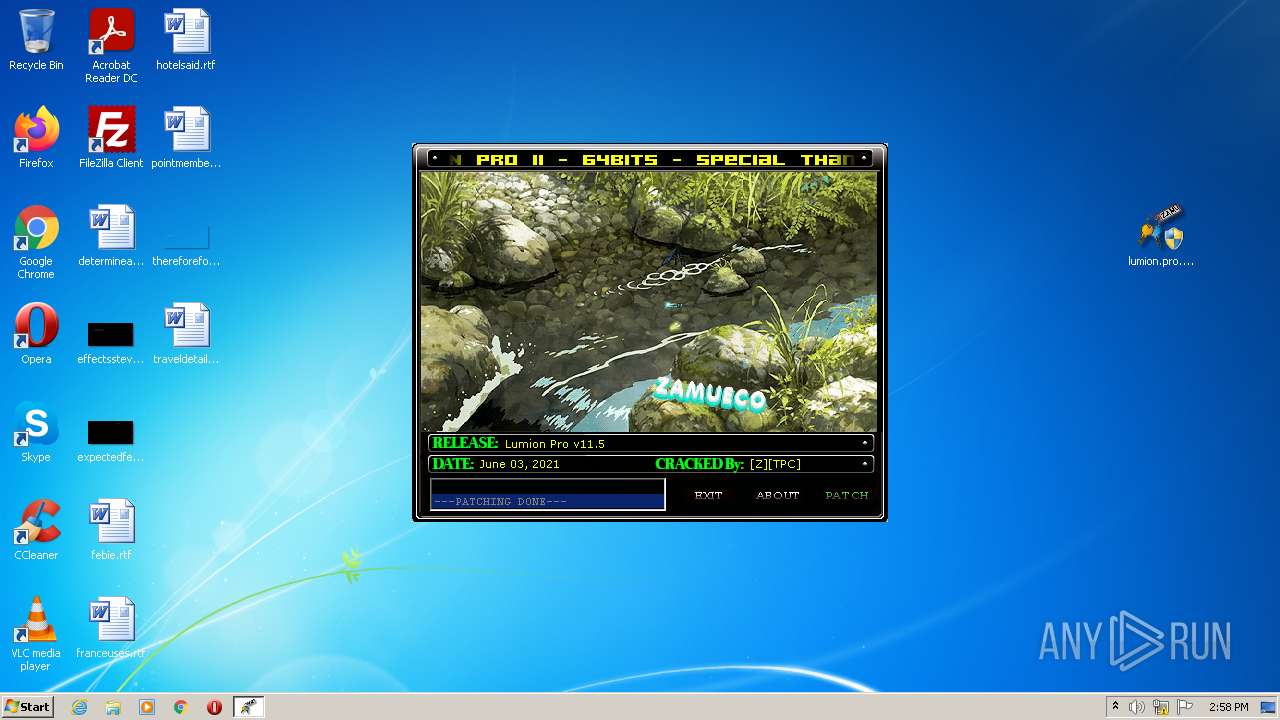The width and height of the screenshot is (1280, 720).
Task: Click the ZAMUECO artwork image
Action: (648, 301)
